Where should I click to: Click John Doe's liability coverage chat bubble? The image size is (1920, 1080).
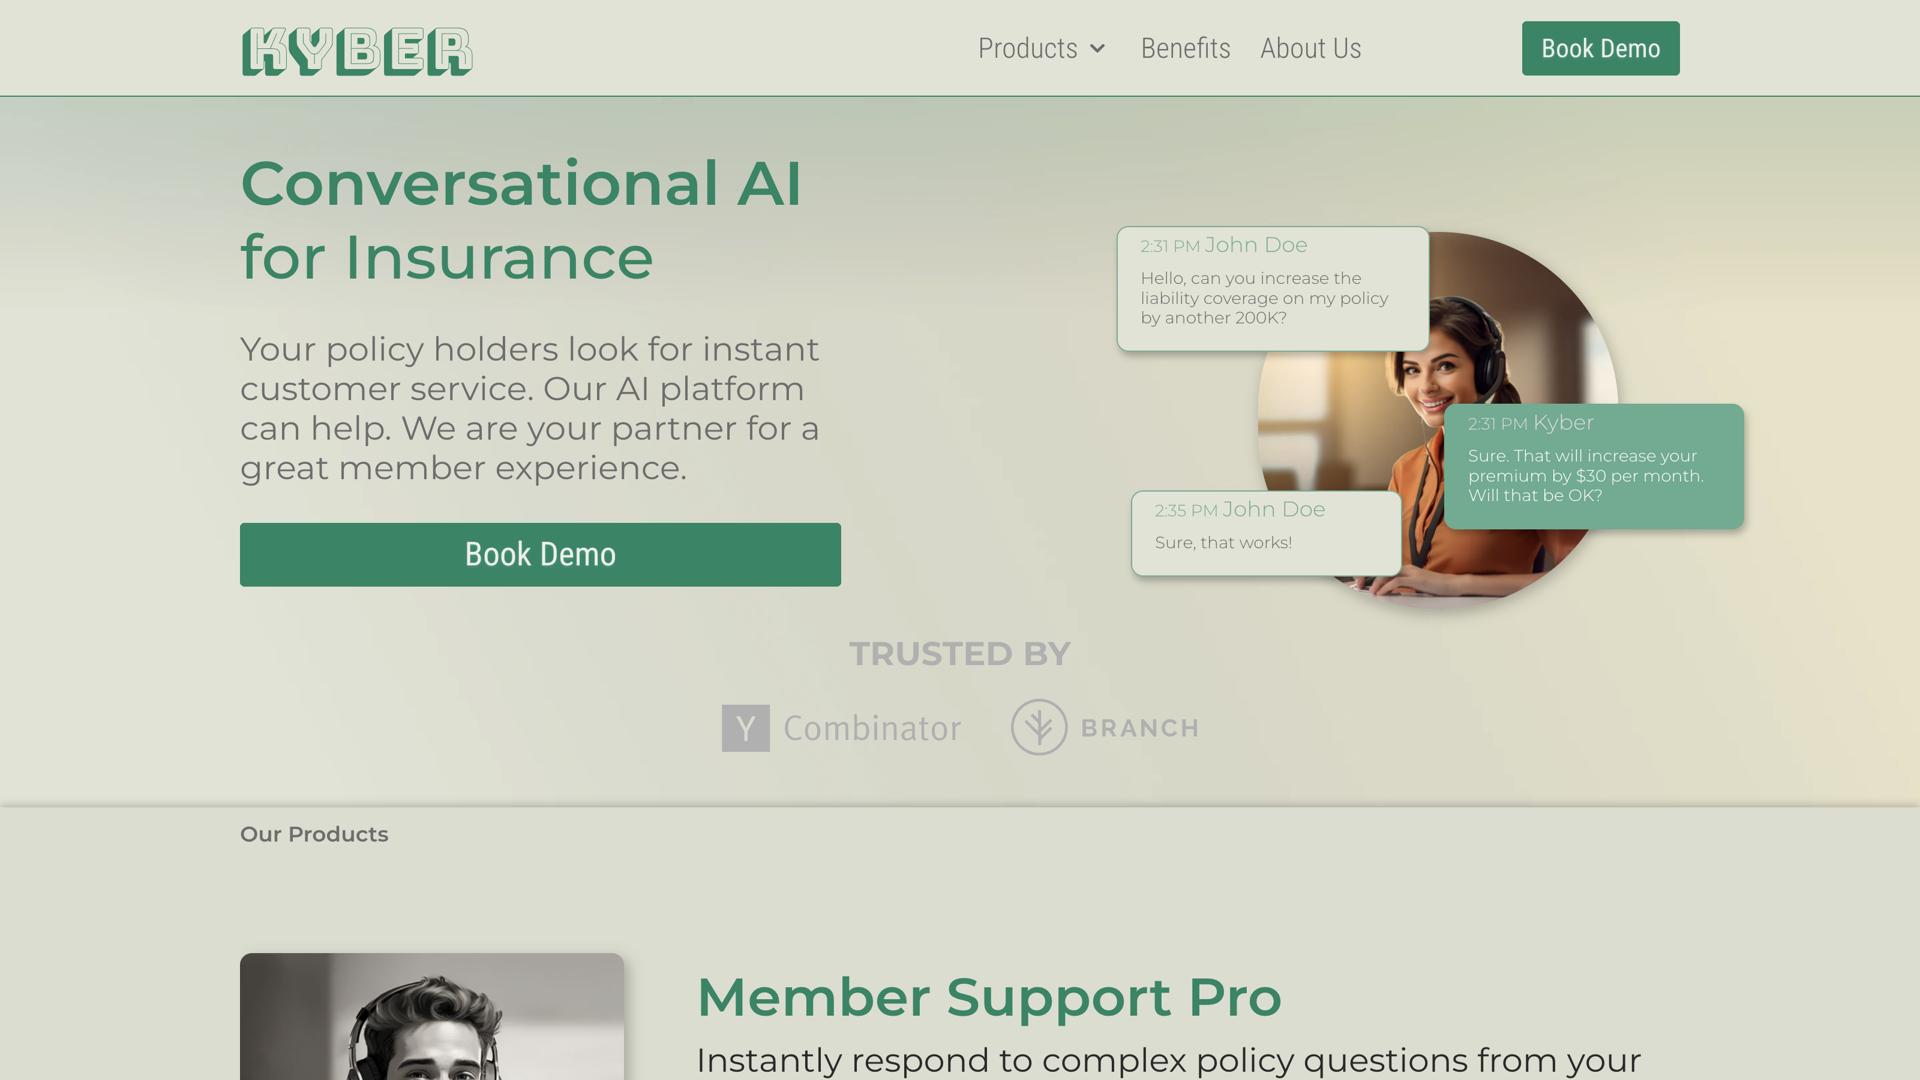coord(1272,289)
